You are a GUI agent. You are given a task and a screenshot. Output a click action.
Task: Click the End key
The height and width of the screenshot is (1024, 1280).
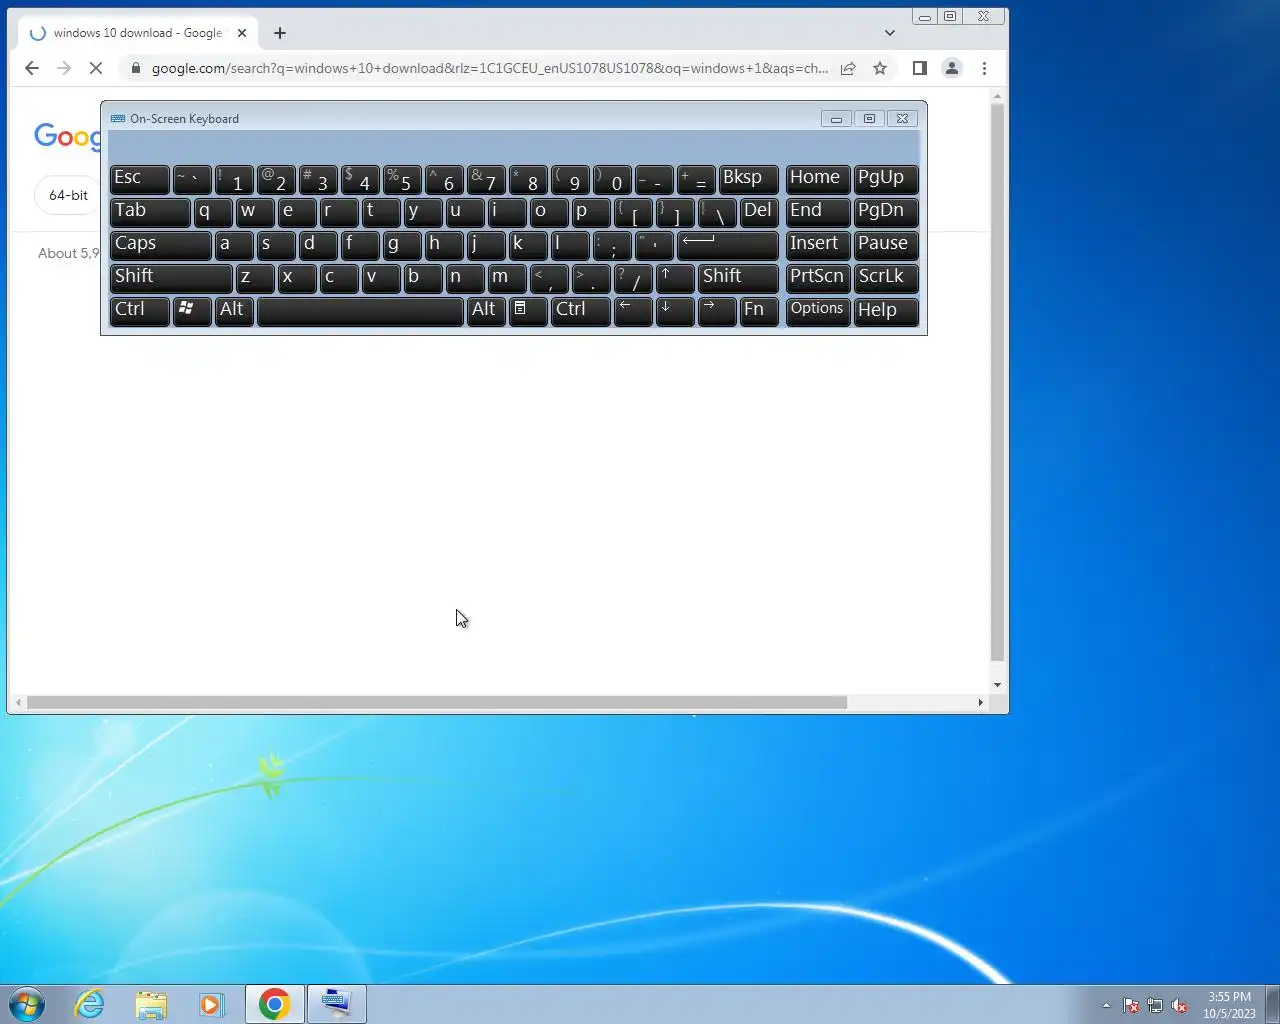click(818, 212)
